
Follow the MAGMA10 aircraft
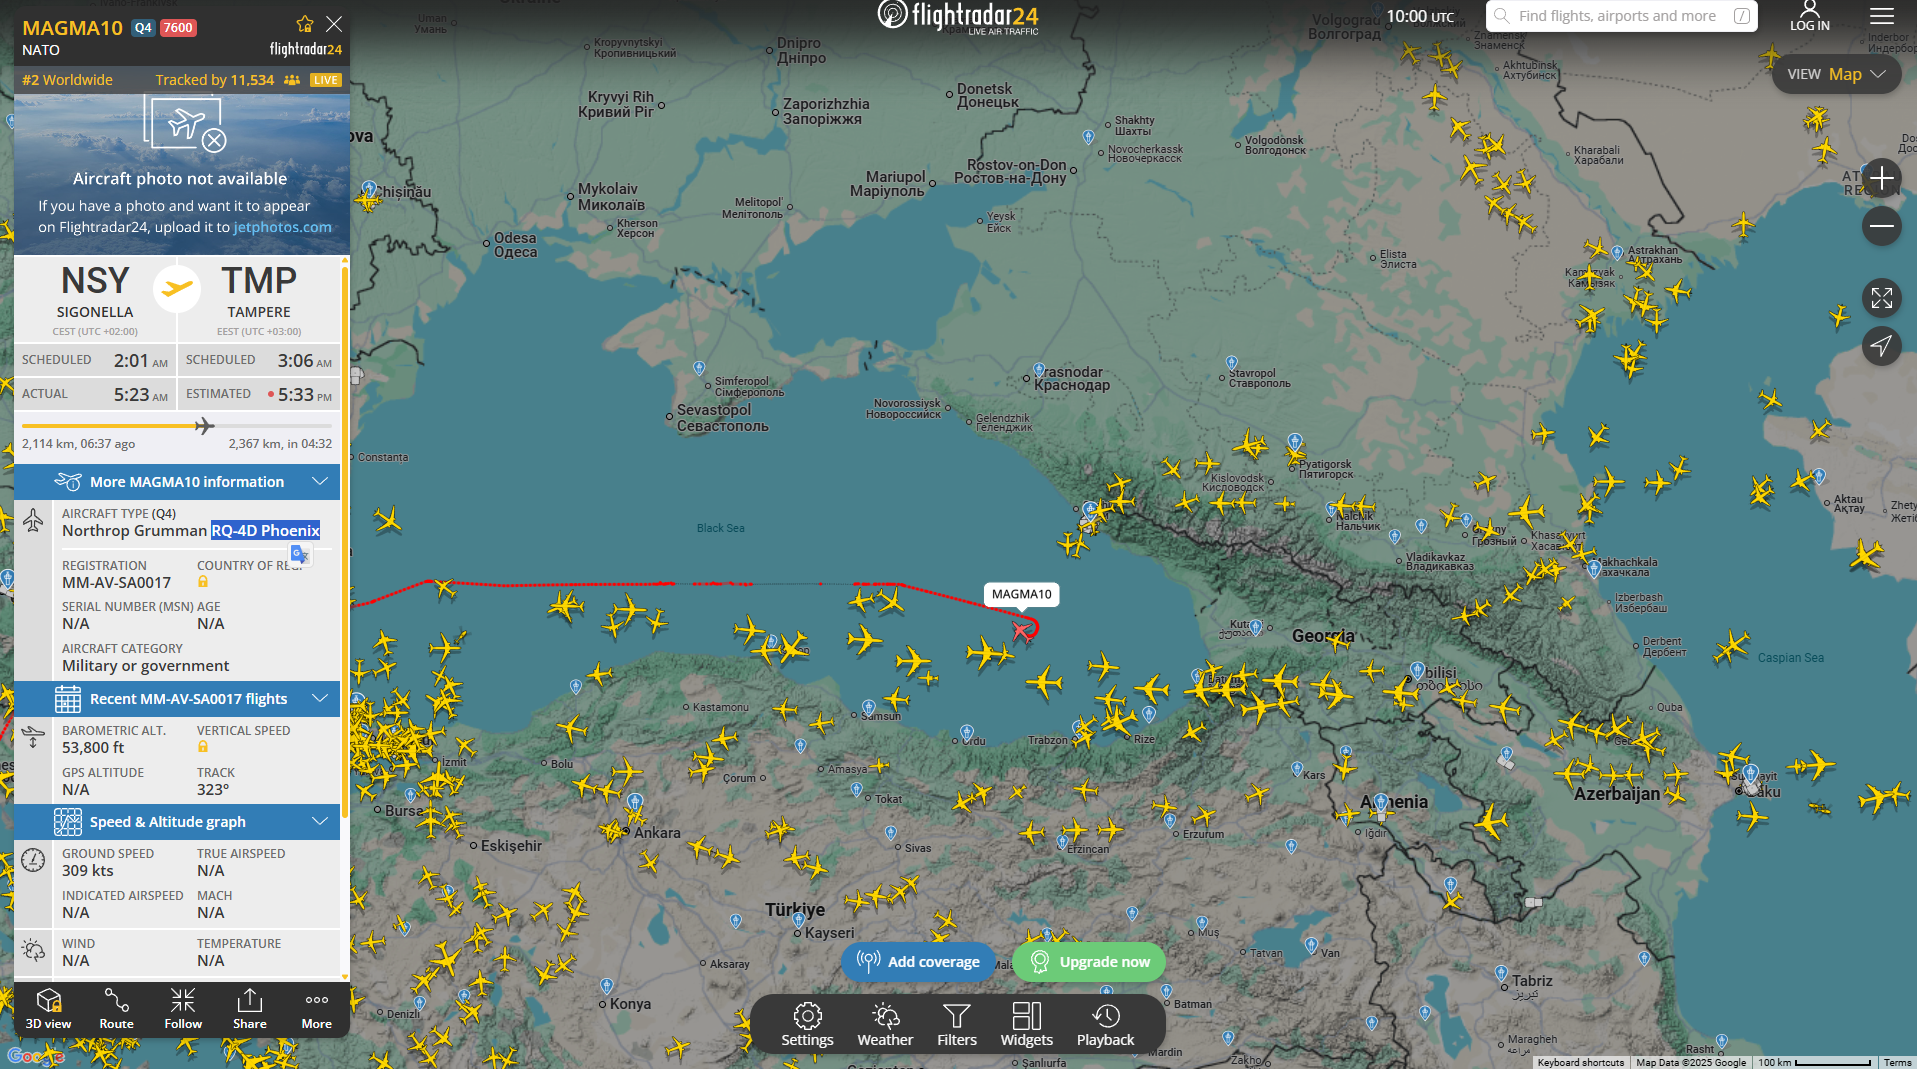(x=183, y=1008)
